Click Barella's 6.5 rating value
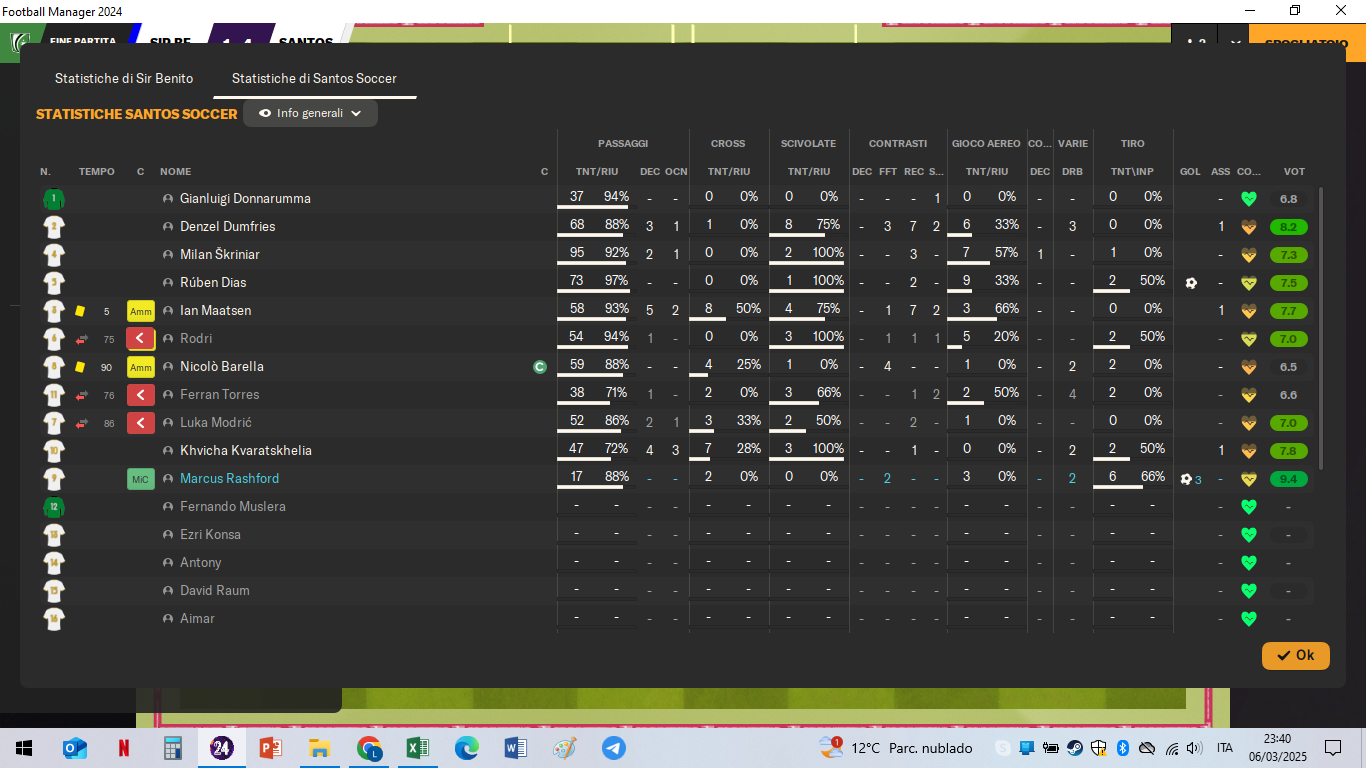 (x=1288, y=367)
